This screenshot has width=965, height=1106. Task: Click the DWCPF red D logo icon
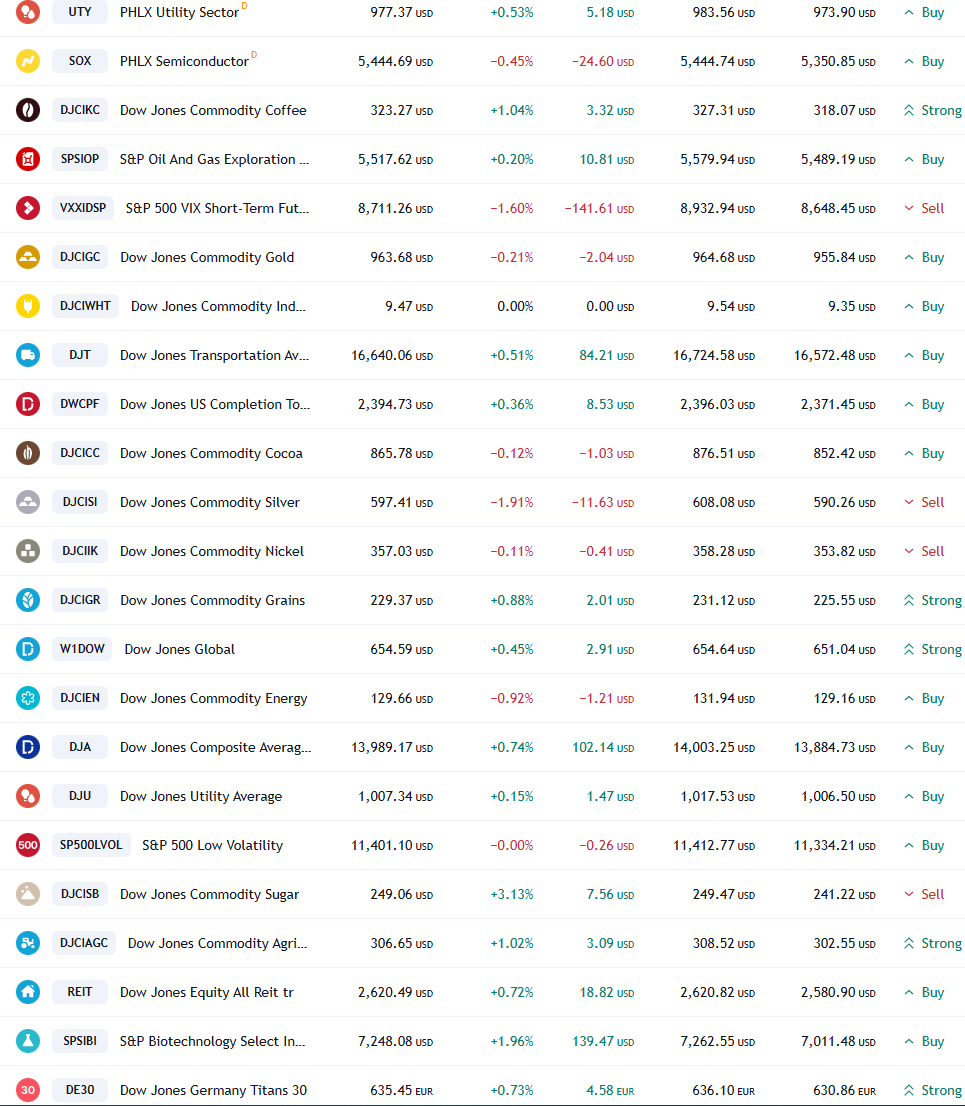click(x=28, y=404)
